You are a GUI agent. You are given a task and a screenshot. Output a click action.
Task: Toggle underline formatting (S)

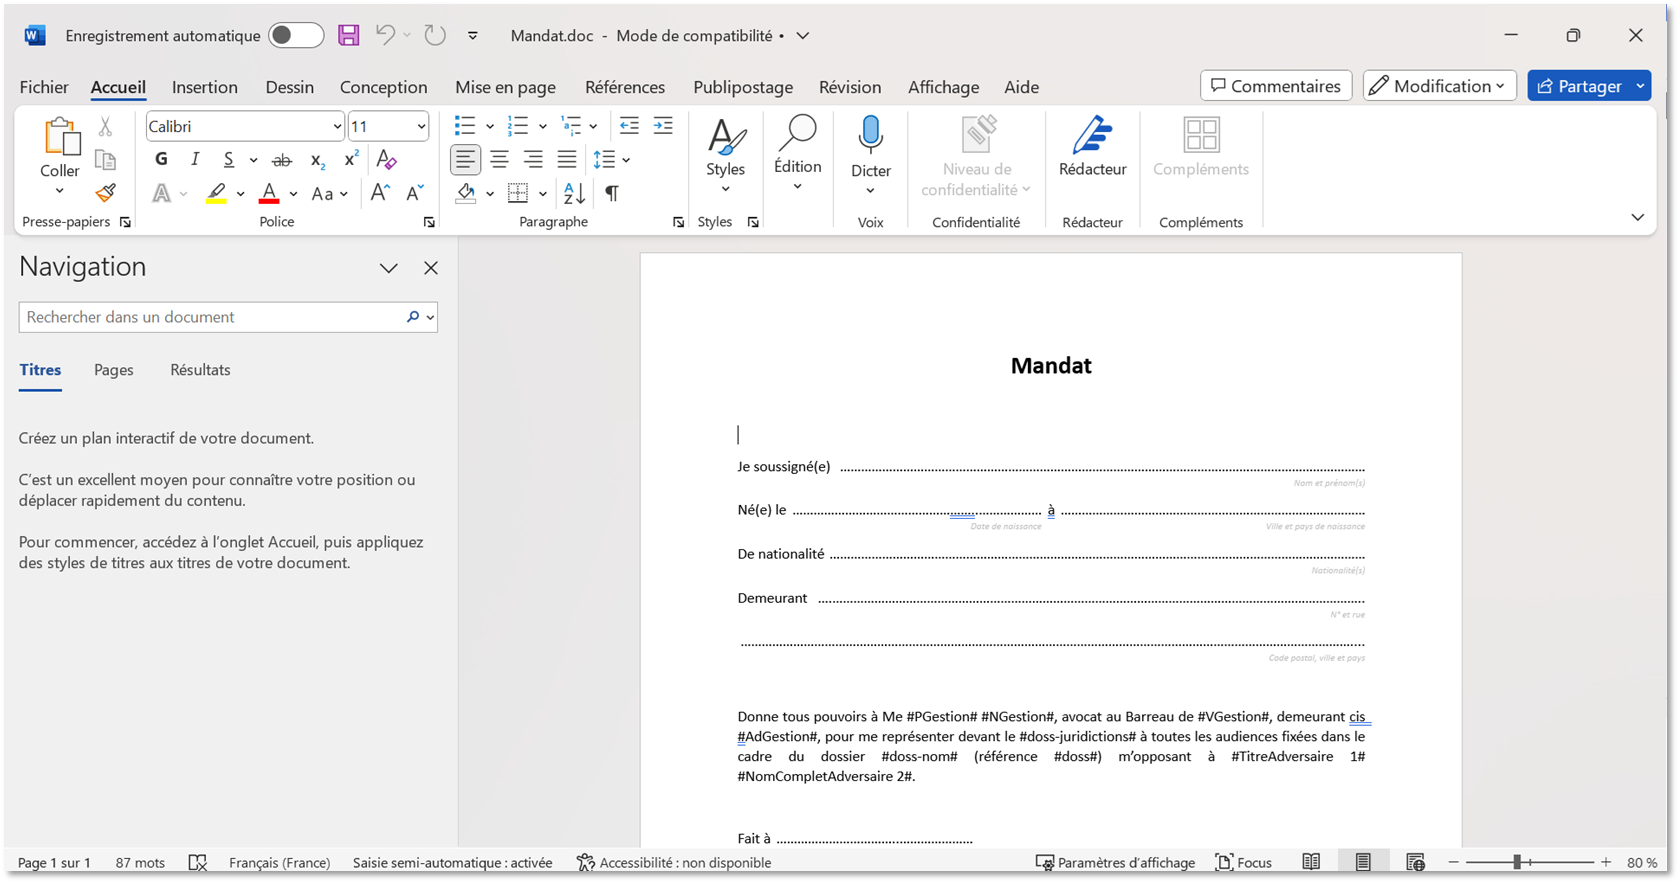click(228, 159)
